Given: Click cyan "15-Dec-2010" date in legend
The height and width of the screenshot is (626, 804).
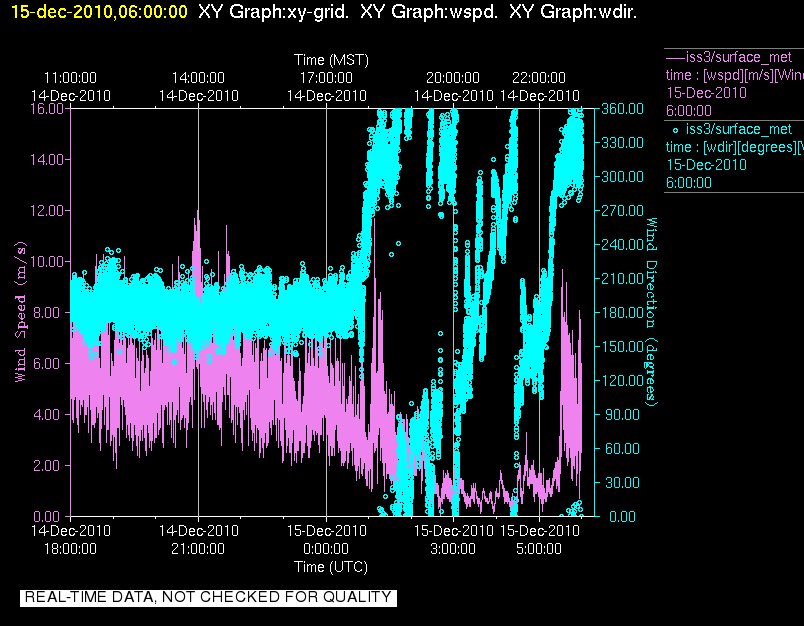Looking at the screenshot, I should (x=706, y=165).
